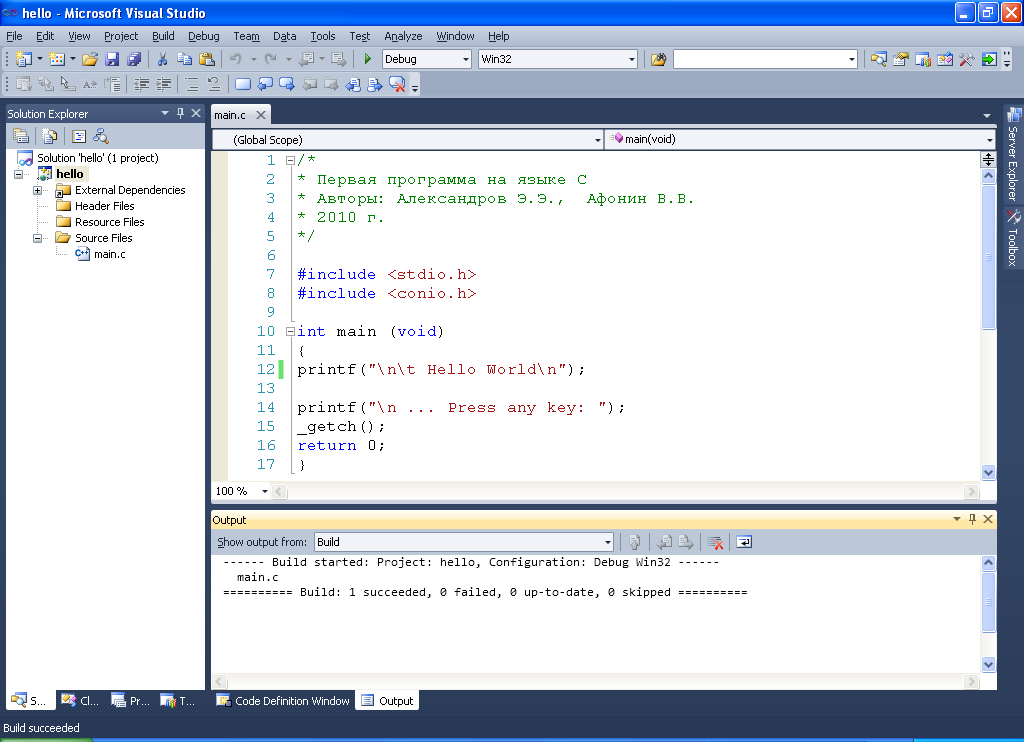1024x742 pixels.
Task: Clear all bookmarks icon with red X
Action: (397, 84)
